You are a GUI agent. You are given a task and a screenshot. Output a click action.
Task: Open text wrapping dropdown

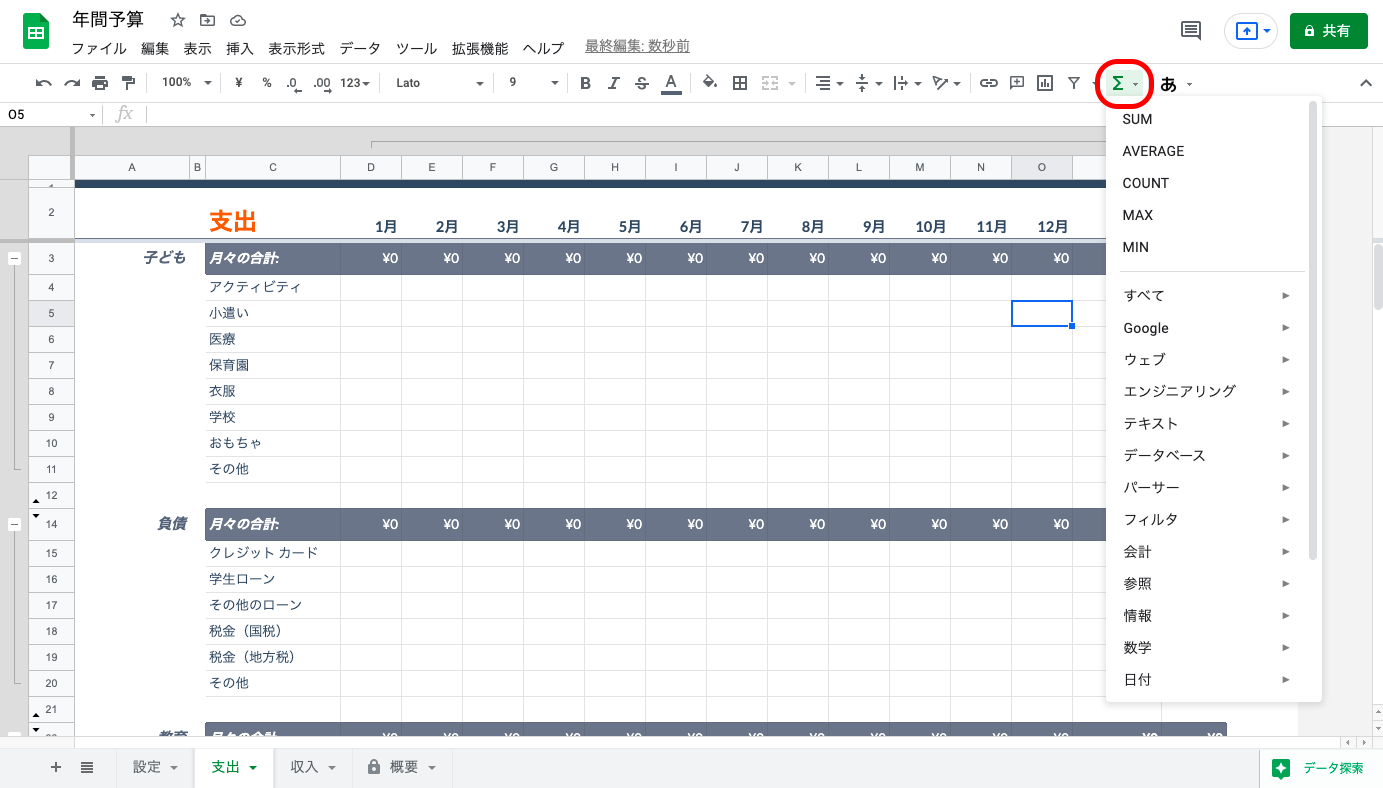pyautogui.click(x=907, y=83)
